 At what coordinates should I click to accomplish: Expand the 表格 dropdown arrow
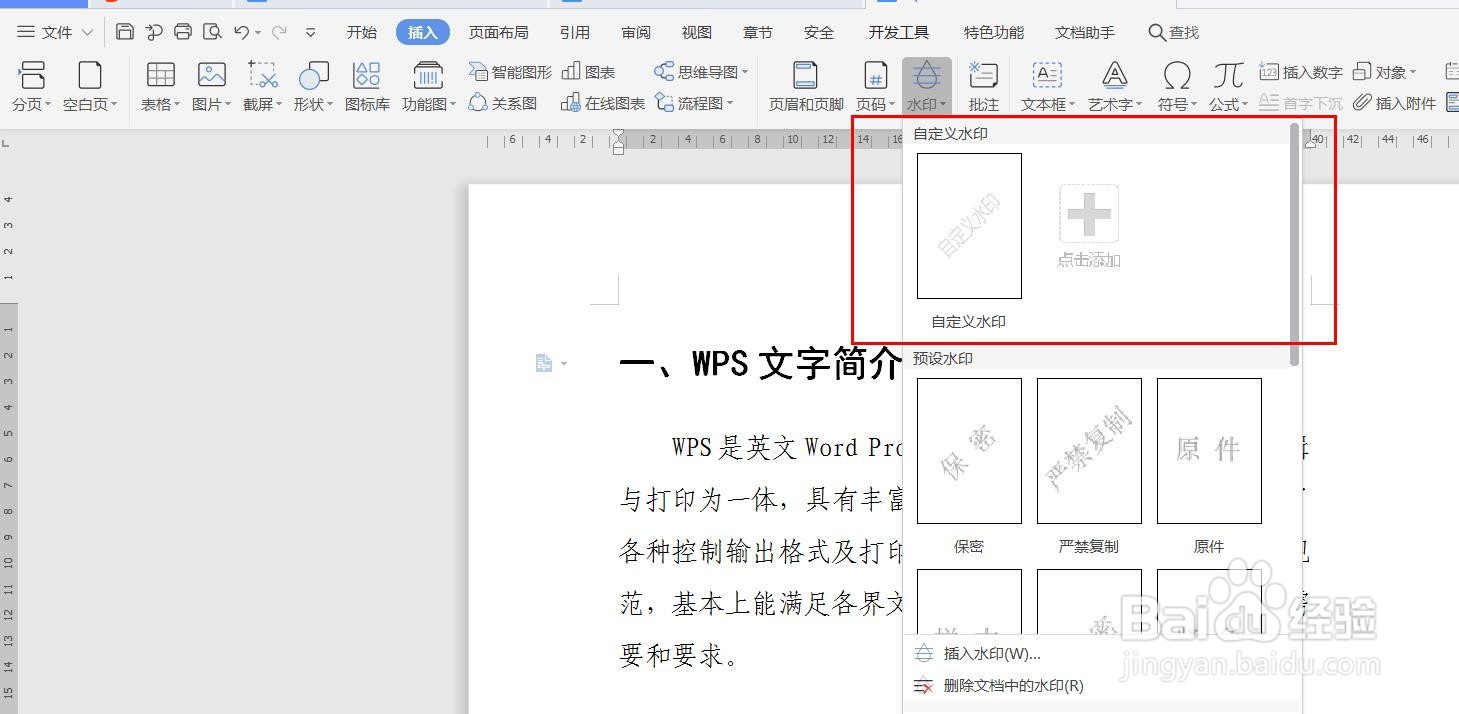pos(177,105)
